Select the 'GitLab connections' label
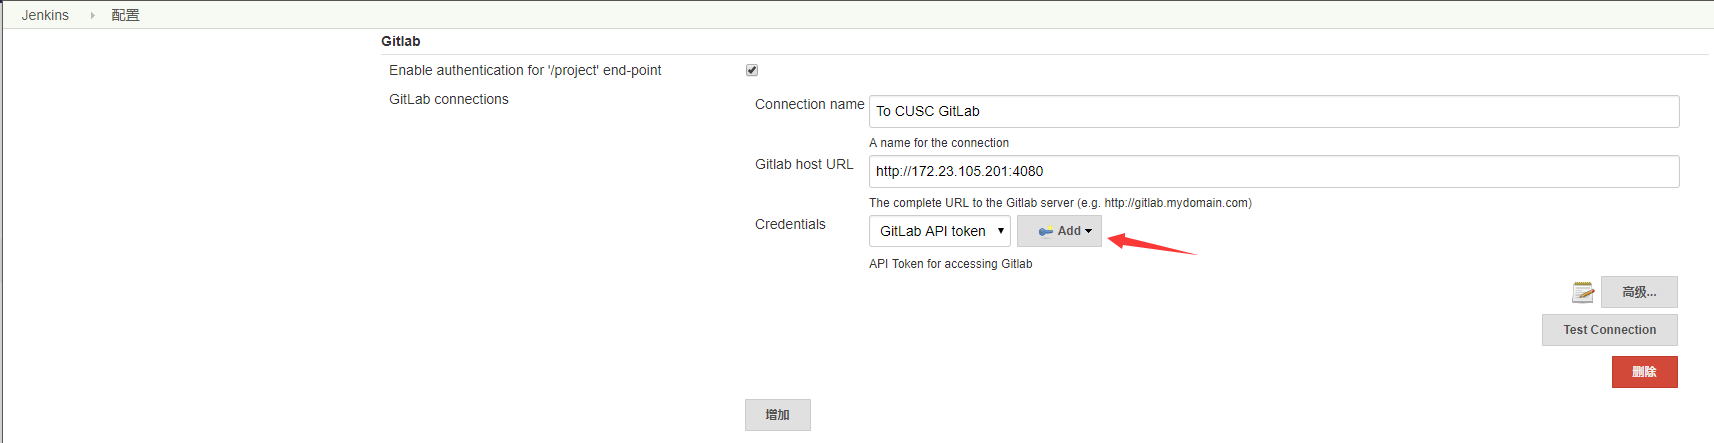 coord(449,99)
